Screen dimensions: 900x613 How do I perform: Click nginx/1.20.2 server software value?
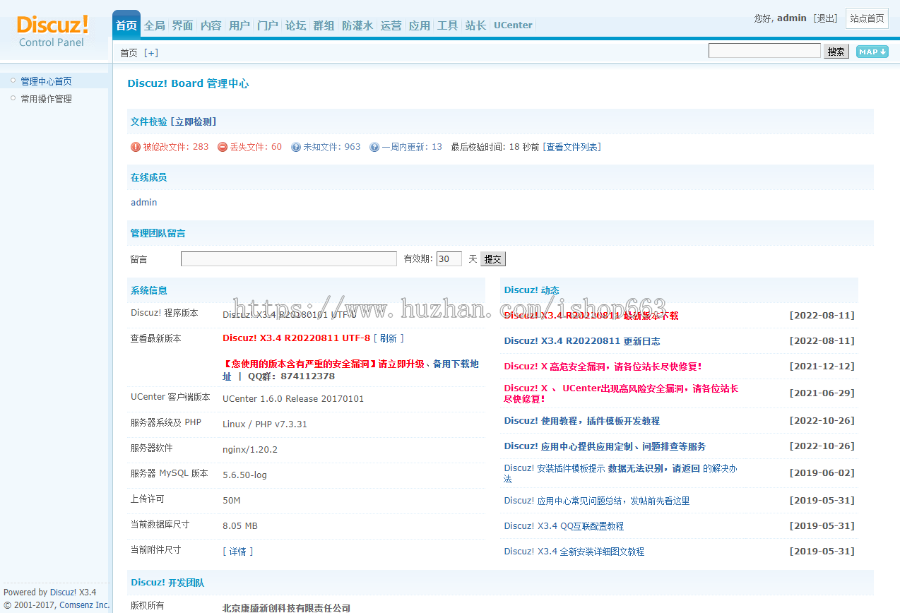coord(250,449)
